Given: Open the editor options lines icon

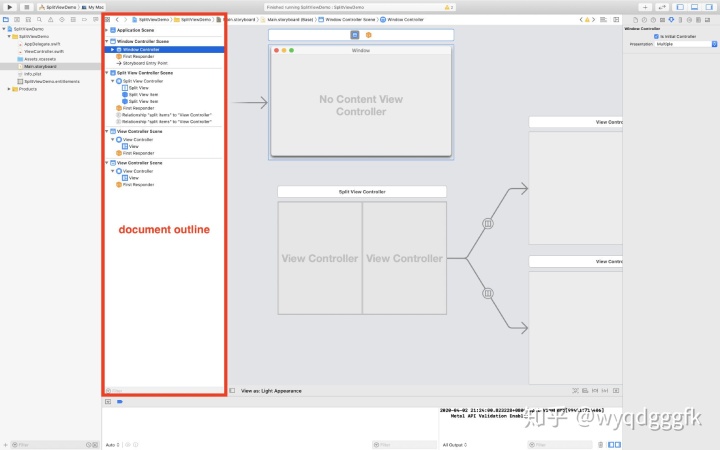Looking at the screenshot, I should coord(603,20).
